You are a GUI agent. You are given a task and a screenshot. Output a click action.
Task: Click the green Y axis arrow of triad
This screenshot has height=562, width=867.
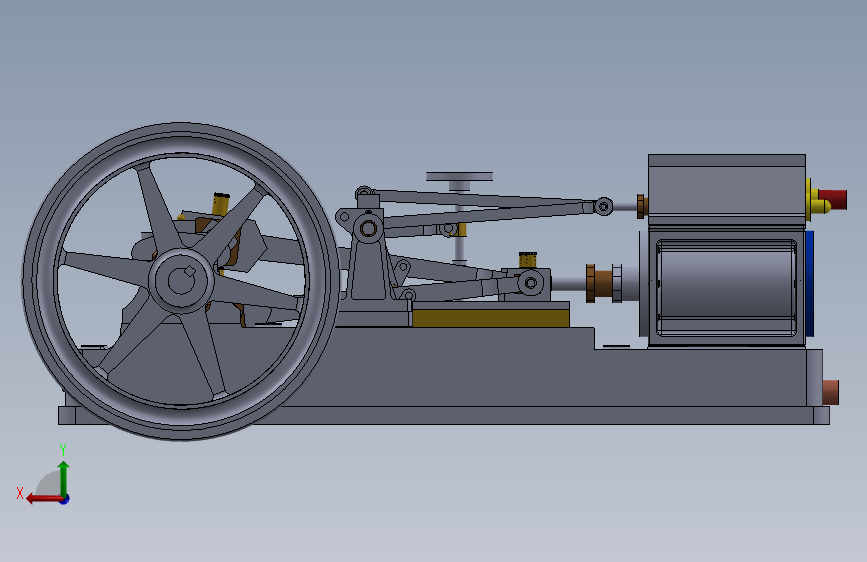pos(64,478)
